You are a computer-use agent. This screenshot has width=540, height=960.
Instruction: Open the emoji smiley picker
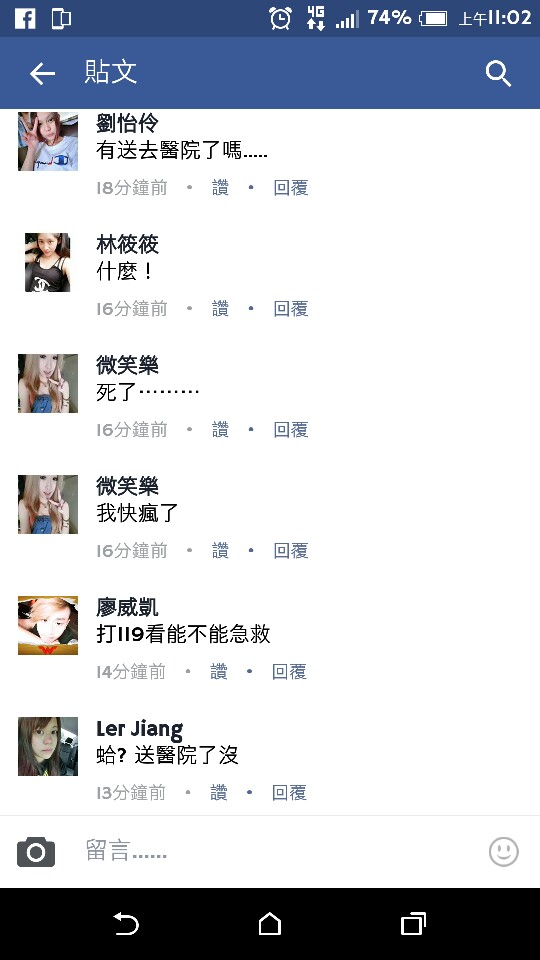pos(504,852)
